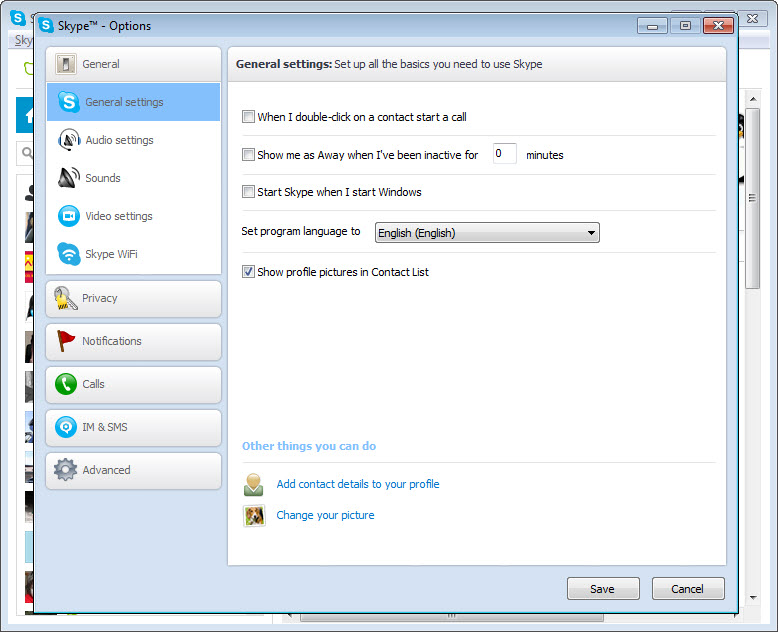Select the Sounds settings page
Screen dimensions: 778x632
pyautogui.click(x=133, y=178)
